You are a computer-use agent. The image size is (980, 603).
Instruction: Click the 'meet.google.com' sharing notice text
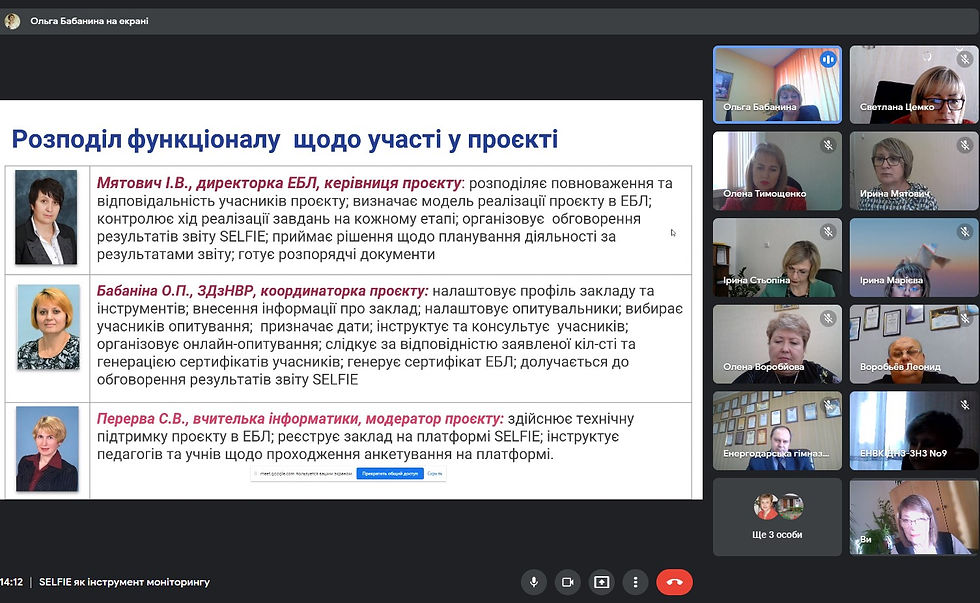point(305,474)
